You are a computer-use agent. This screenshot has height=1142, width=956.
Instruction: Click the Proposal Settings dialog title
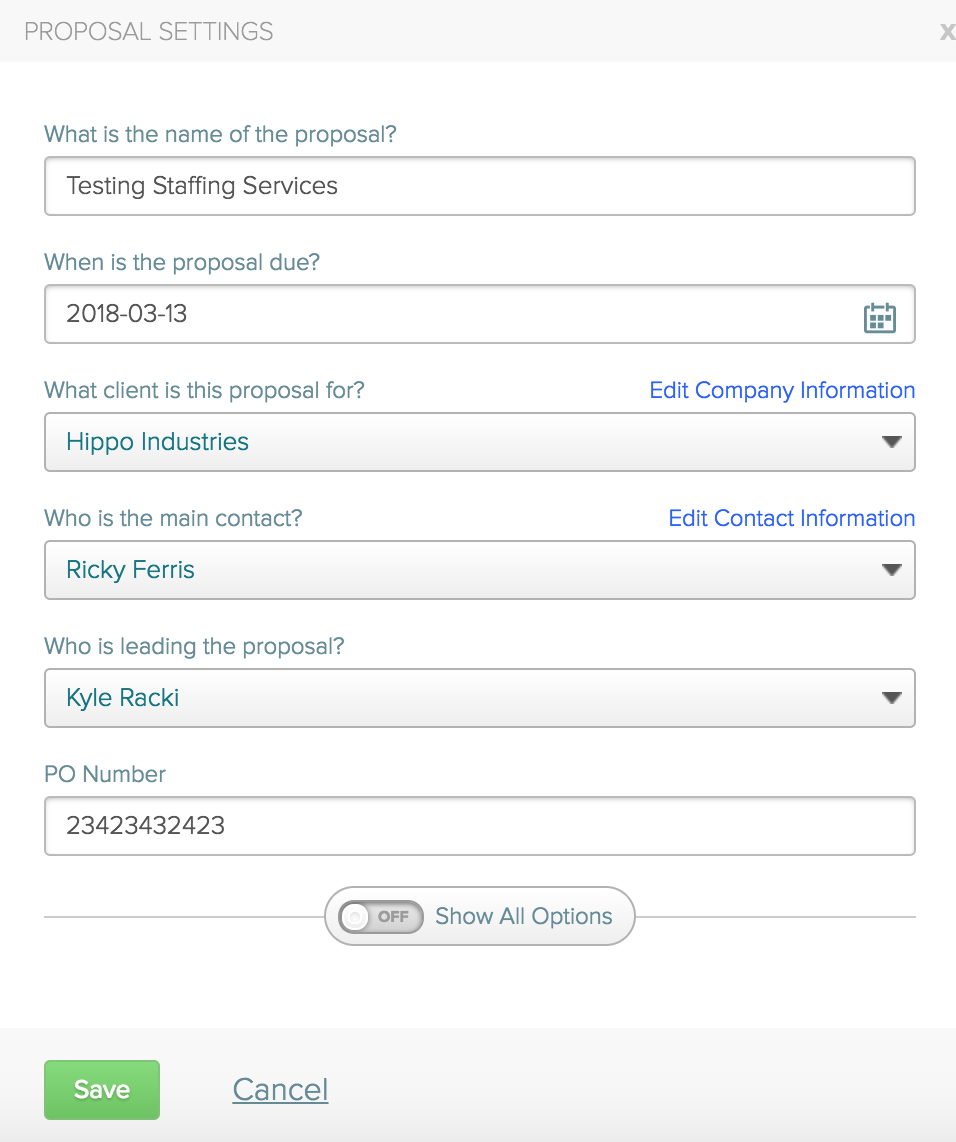pos(148,31)
